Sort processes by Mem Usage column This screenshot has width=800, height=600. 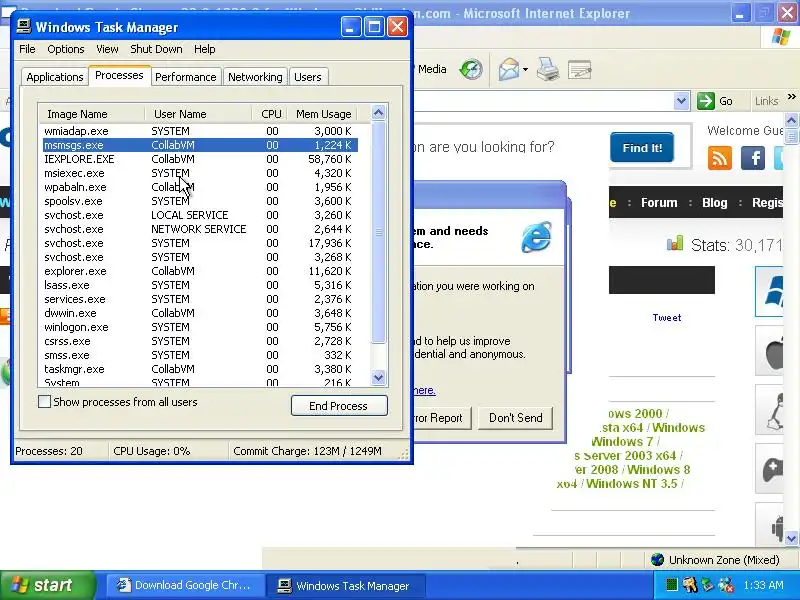(322, 114)
